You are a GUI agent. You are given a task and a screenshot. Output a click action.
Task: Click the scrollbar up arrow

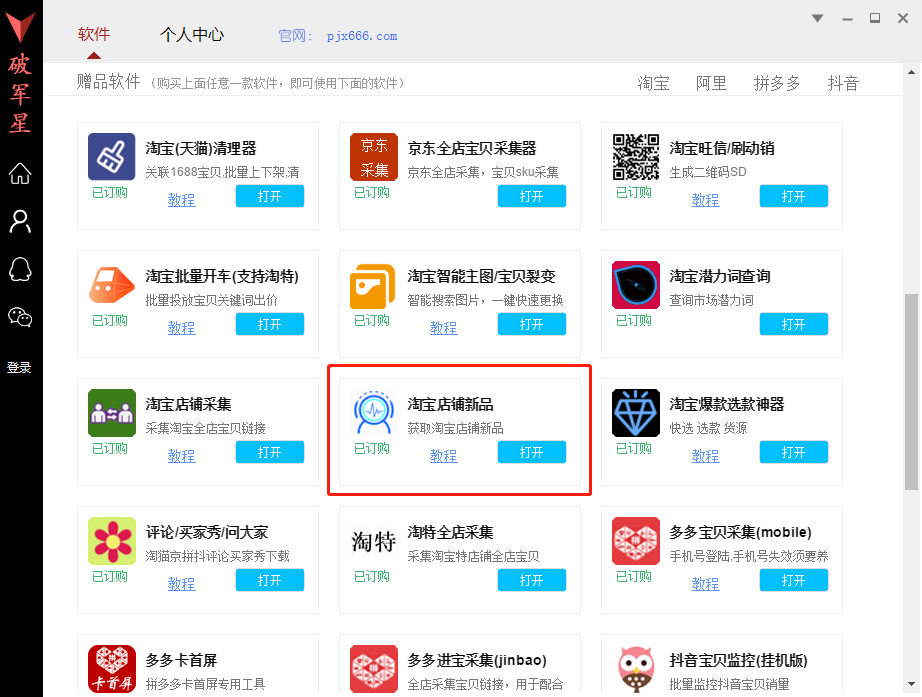[911, 72]
